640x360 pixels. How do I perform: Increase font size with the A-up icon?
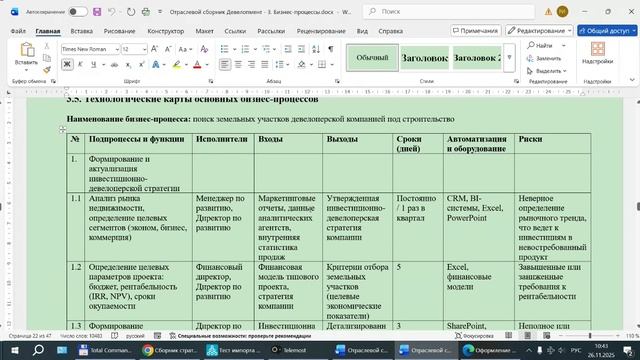point(154,49)
